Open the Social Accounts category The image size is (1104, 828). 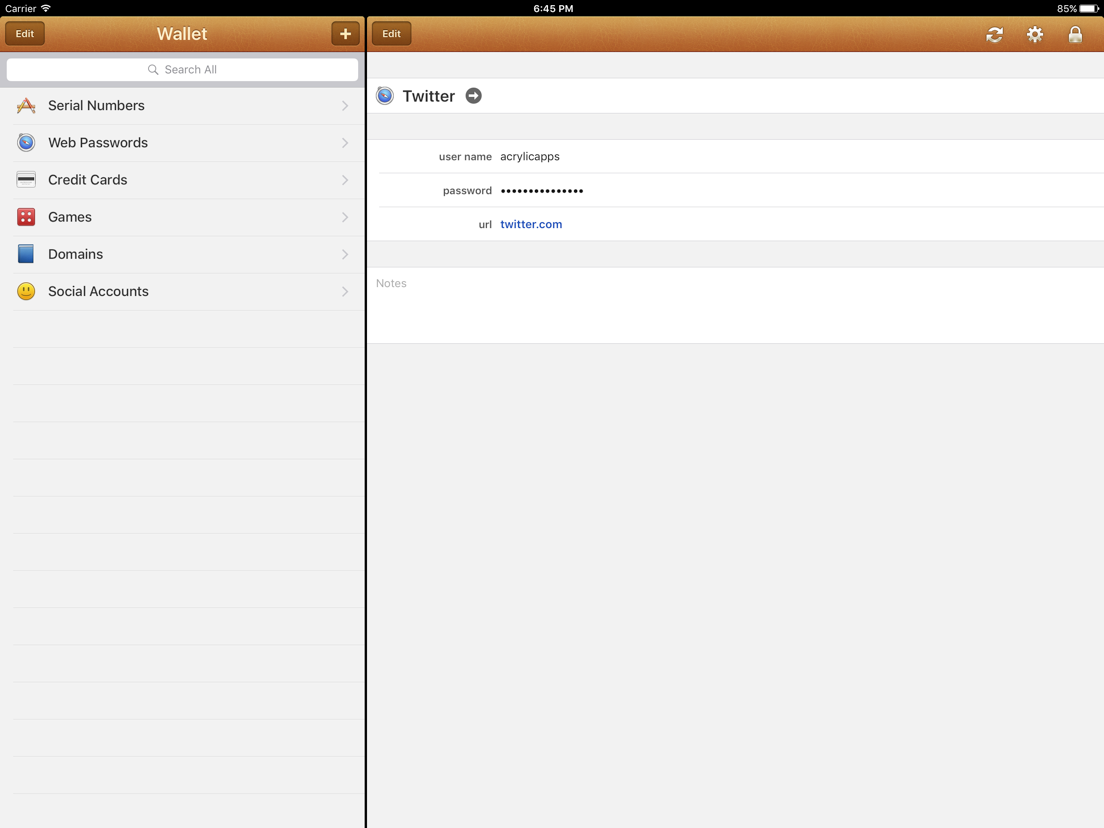coord(182,291)
